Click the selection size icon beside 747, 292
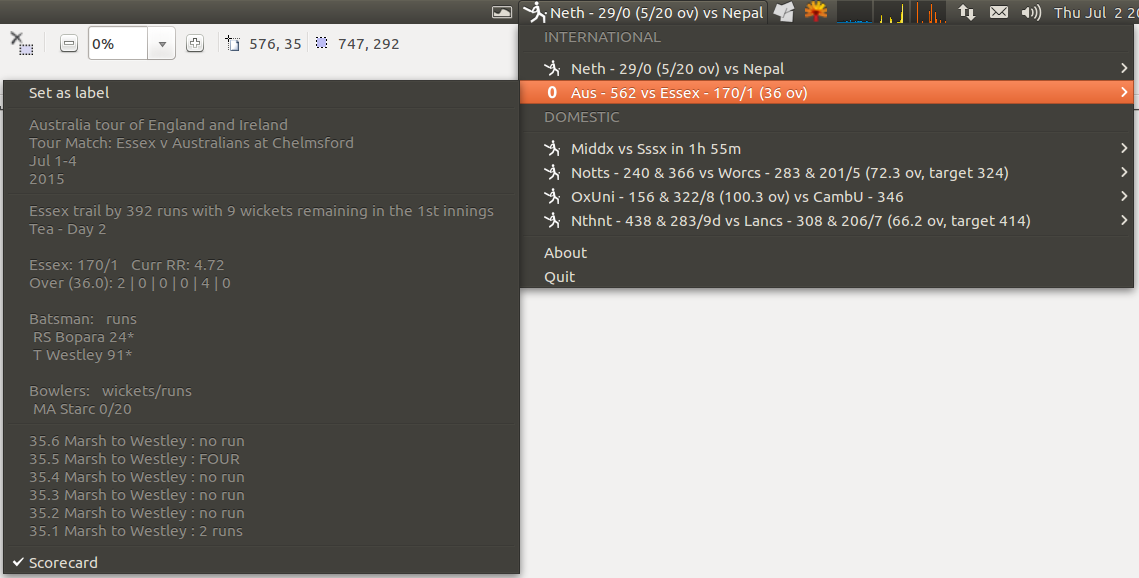 click(x=322, y=44)
